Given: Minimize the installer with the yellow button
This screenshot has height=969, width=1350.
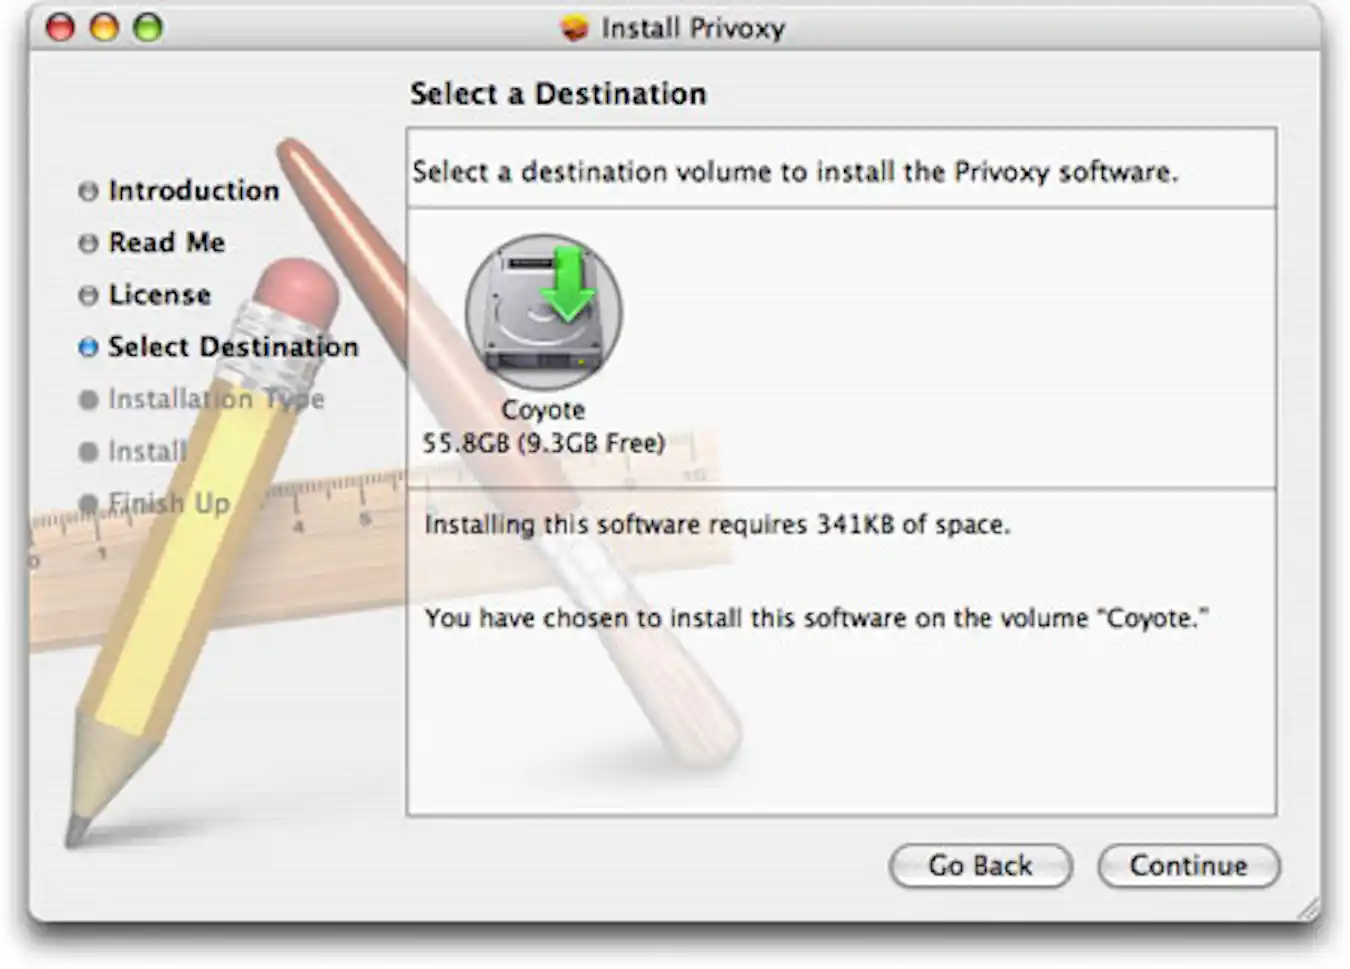Looking at the screenshot, I should (x=104, y=27).
